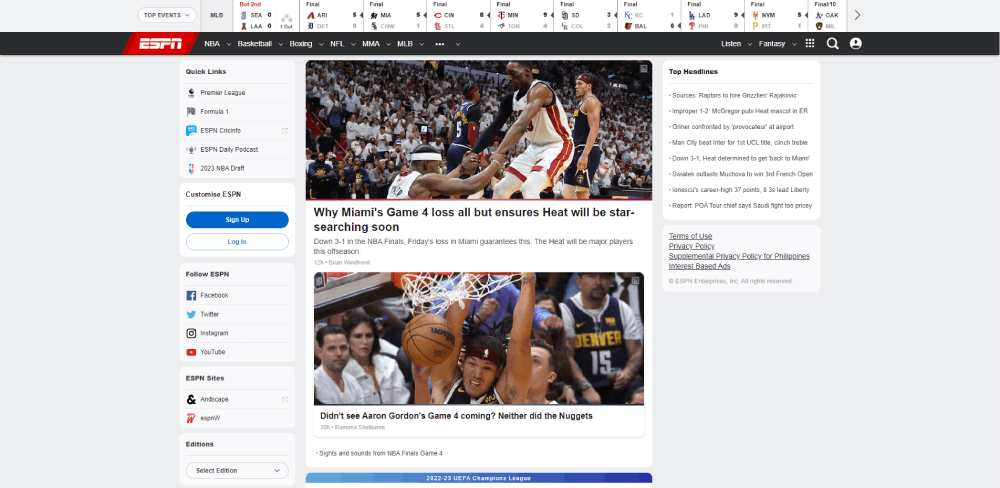Viewport: 1000px width, 488px height.
Task: Click the Sign Up button
Action: click(237, 219)
